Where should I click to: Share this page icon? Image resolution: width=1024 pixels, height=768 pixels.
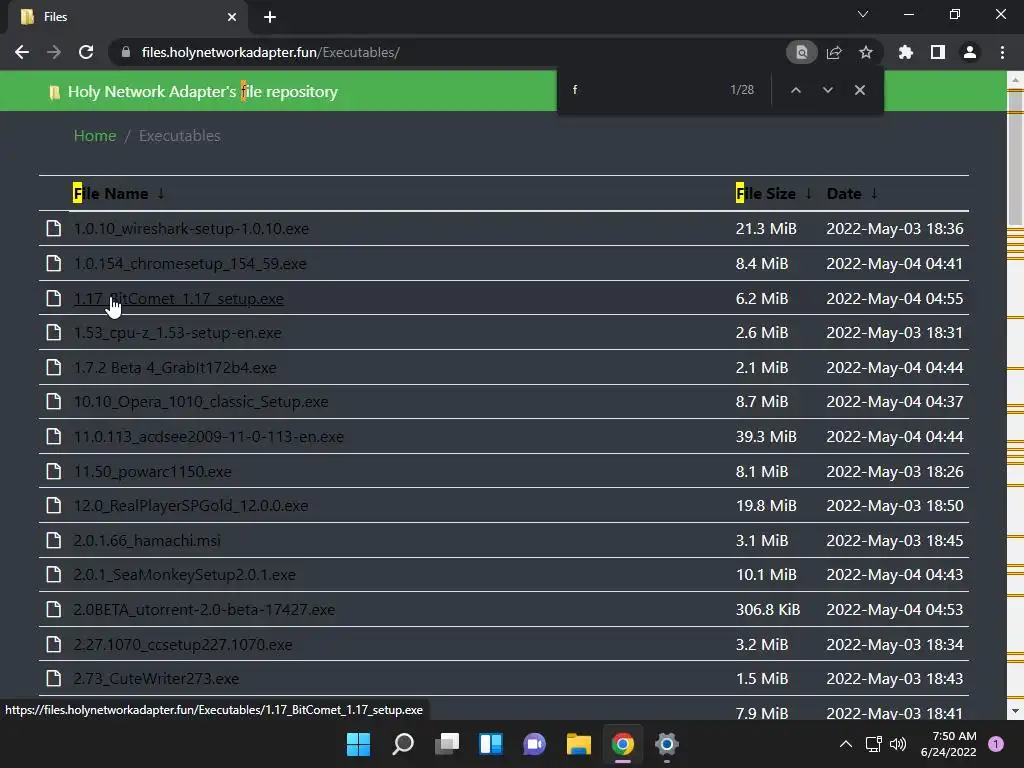834,52
